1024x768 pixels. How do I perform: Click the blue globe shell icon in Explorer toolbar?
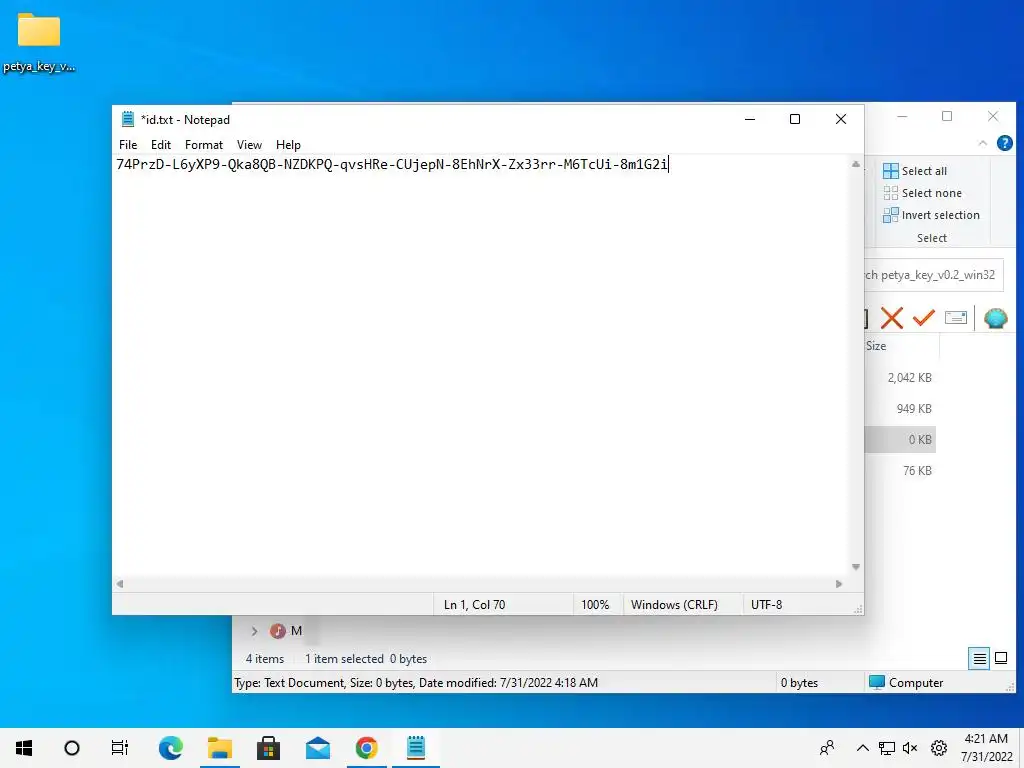click(x=995, y=318)
